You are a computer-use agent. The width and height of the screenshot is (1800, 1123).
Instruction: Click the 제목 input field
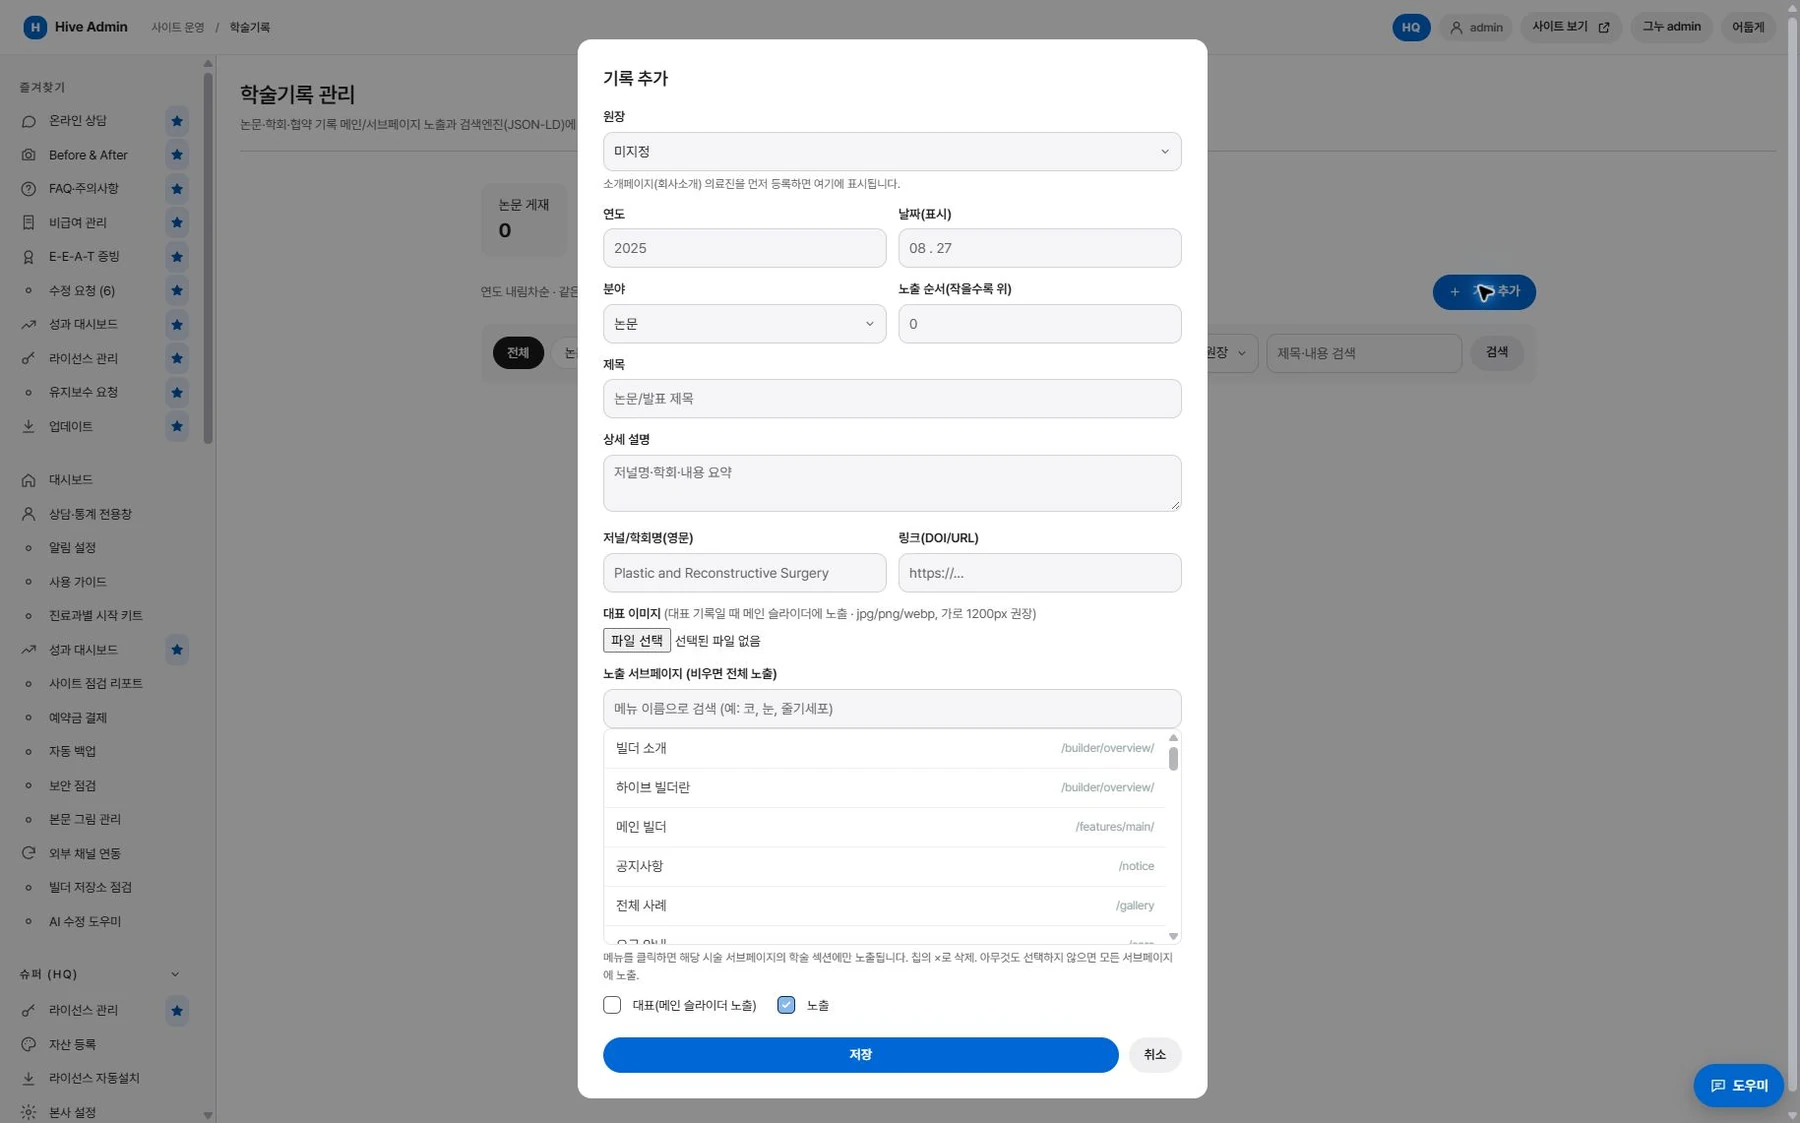coord(892,399)
